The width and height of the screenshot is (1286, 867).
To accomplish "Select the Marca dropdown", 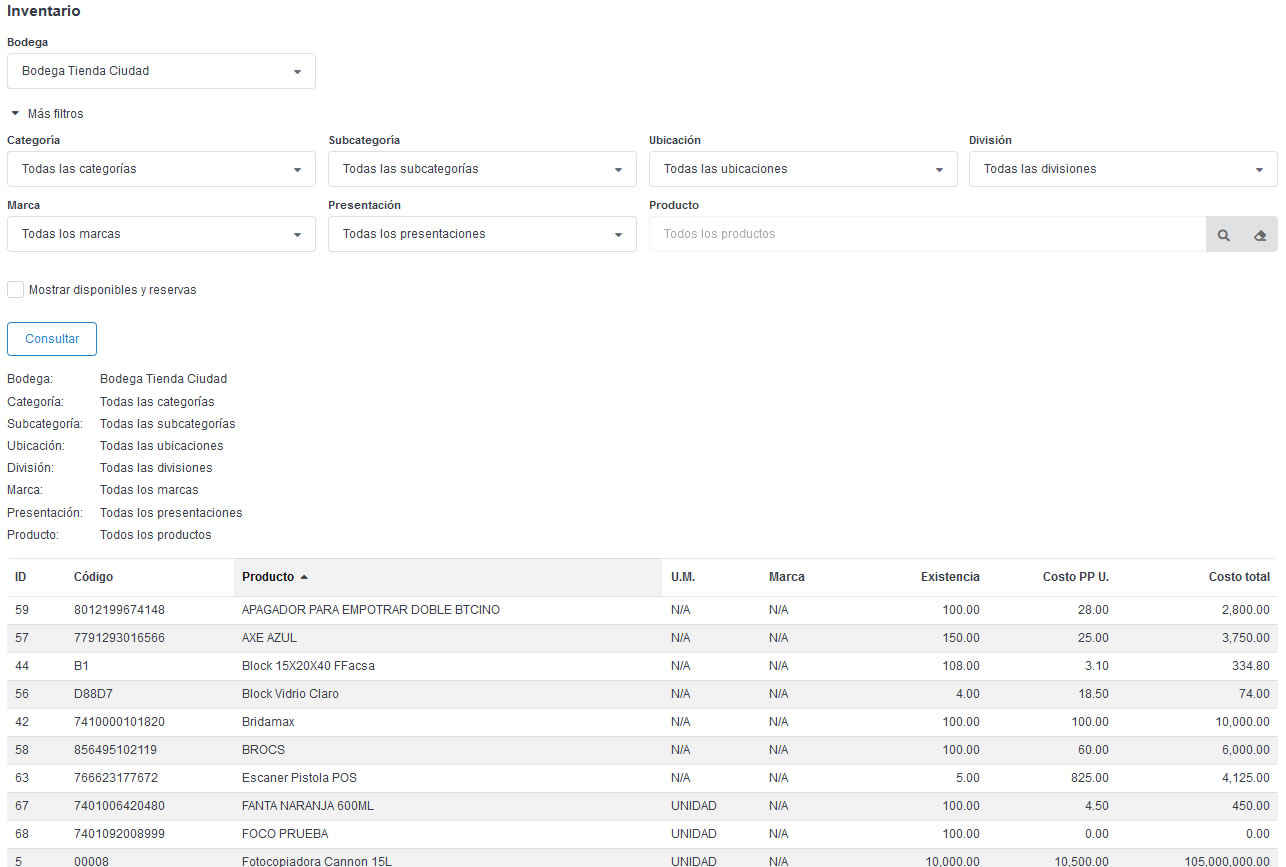I will pyautogui.click(x=161, y=234).
